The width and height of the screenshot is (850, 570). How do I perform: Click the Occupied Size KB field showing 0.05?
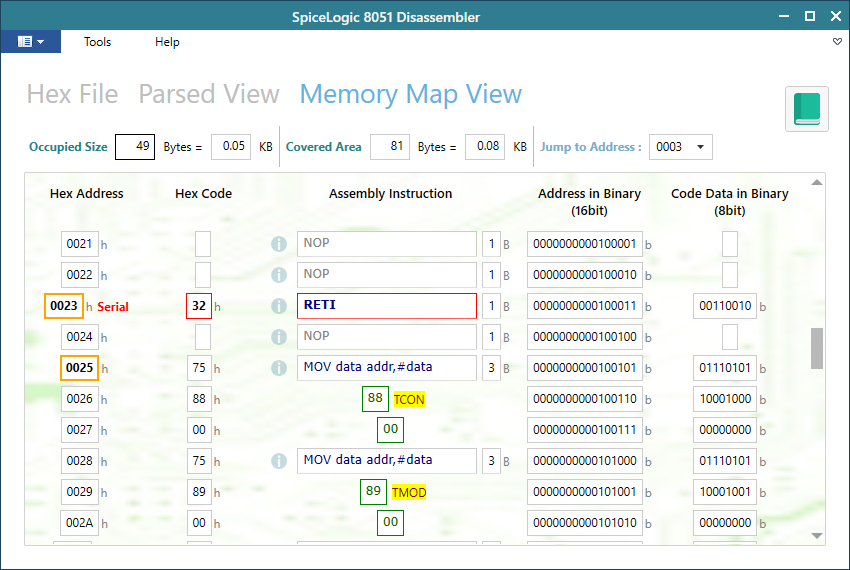pyautogui.click(x=231, y=146)
